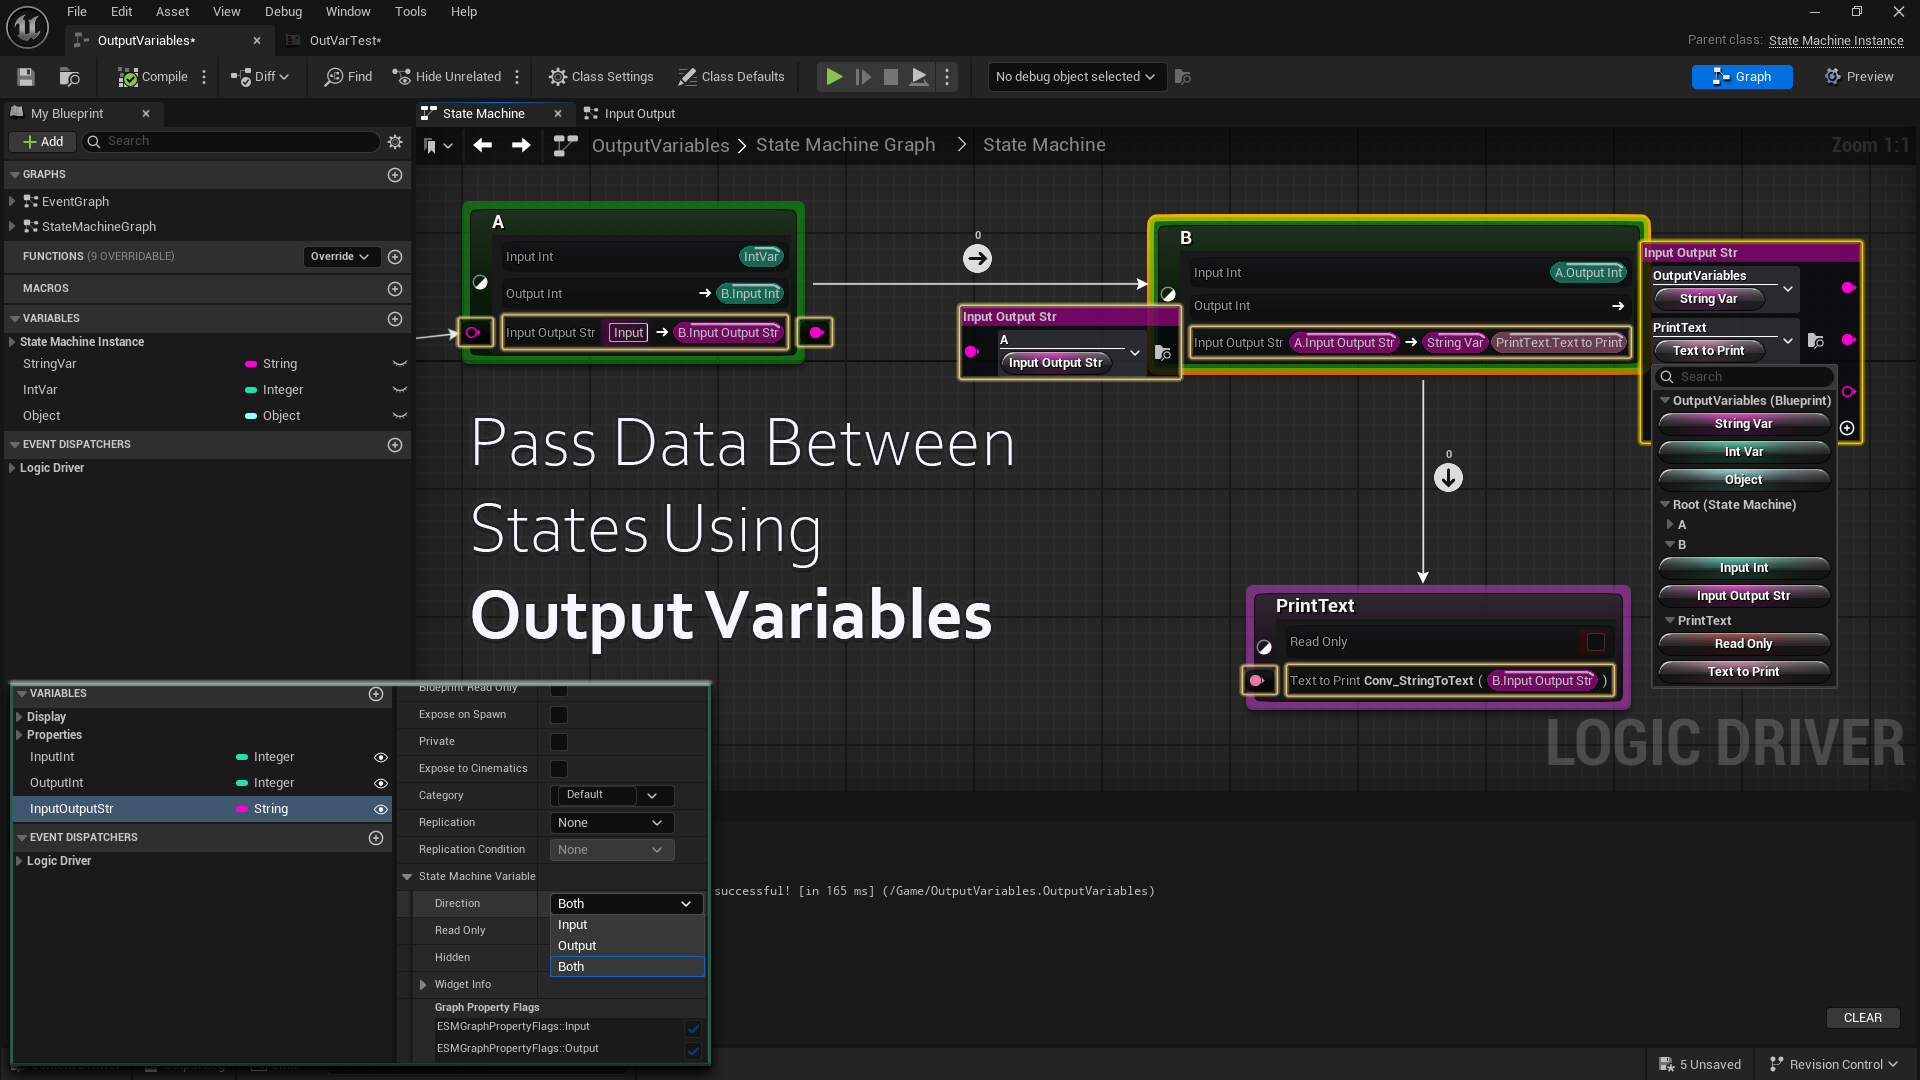Toggle Expose to Cinematics checkbox
Screen dimensions: 1920x1080
pos(559,769)
